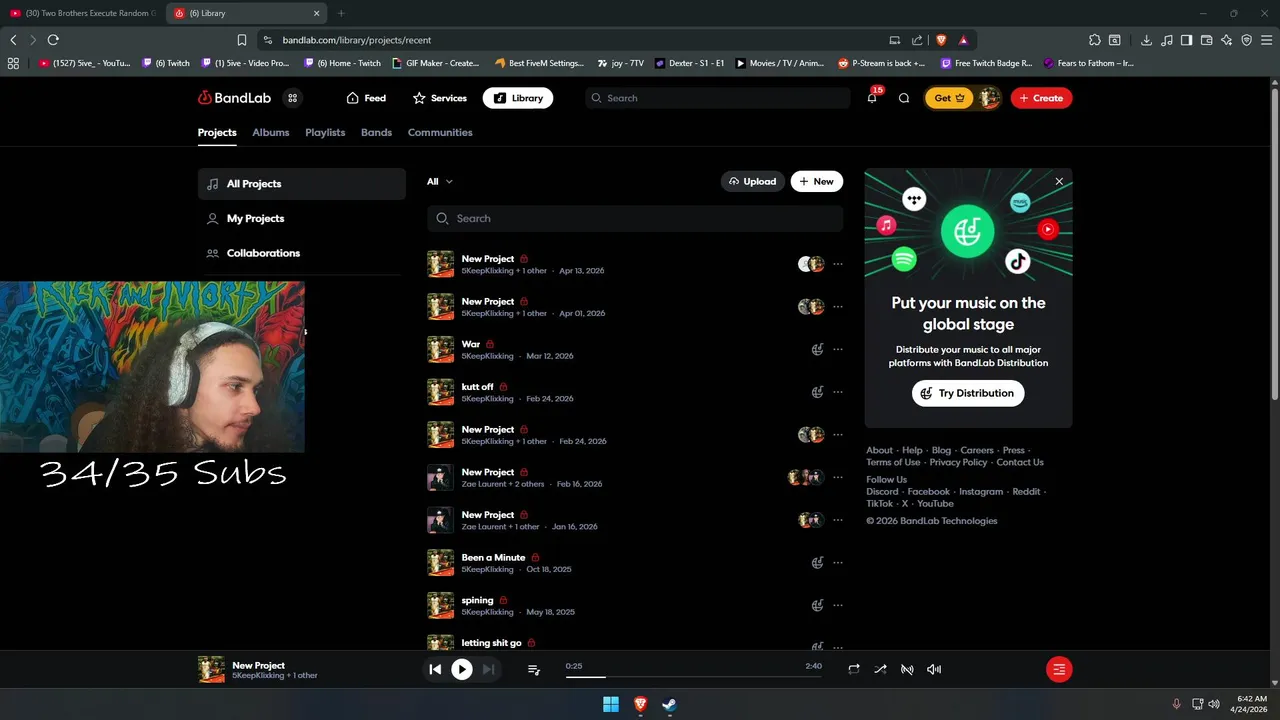Open Windows Start button
Image resolution: width=1280 pixels, height=720 pixels.
pos(611,704)
